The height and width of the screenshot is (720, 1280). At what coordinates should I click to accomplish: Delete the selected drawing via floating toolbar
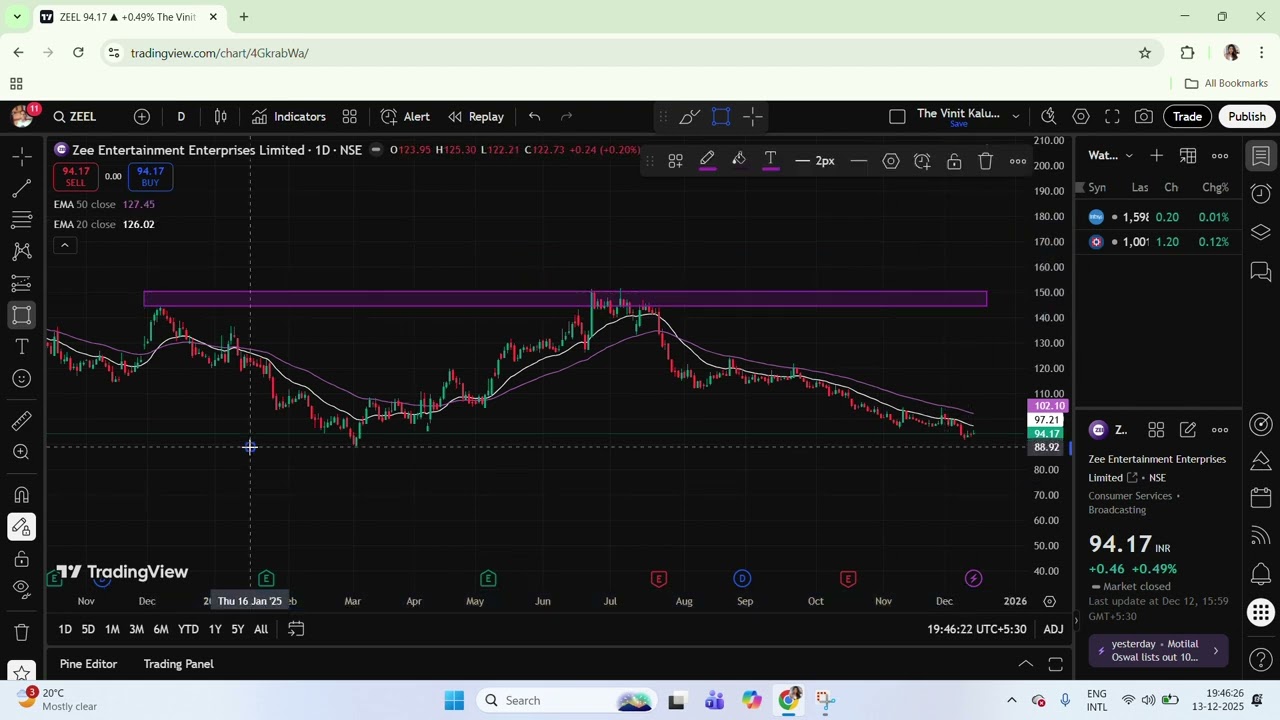(986, 161)
